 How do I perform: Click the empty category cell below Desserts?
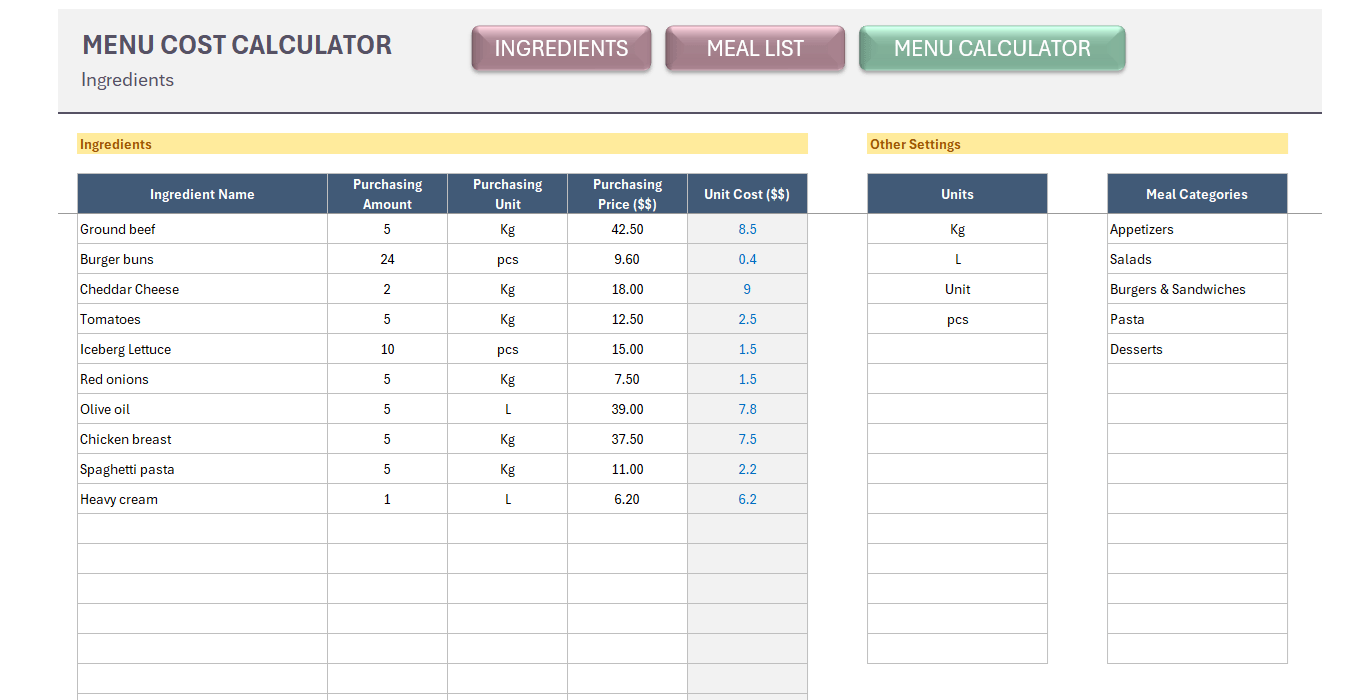[x=1197, y=379]
